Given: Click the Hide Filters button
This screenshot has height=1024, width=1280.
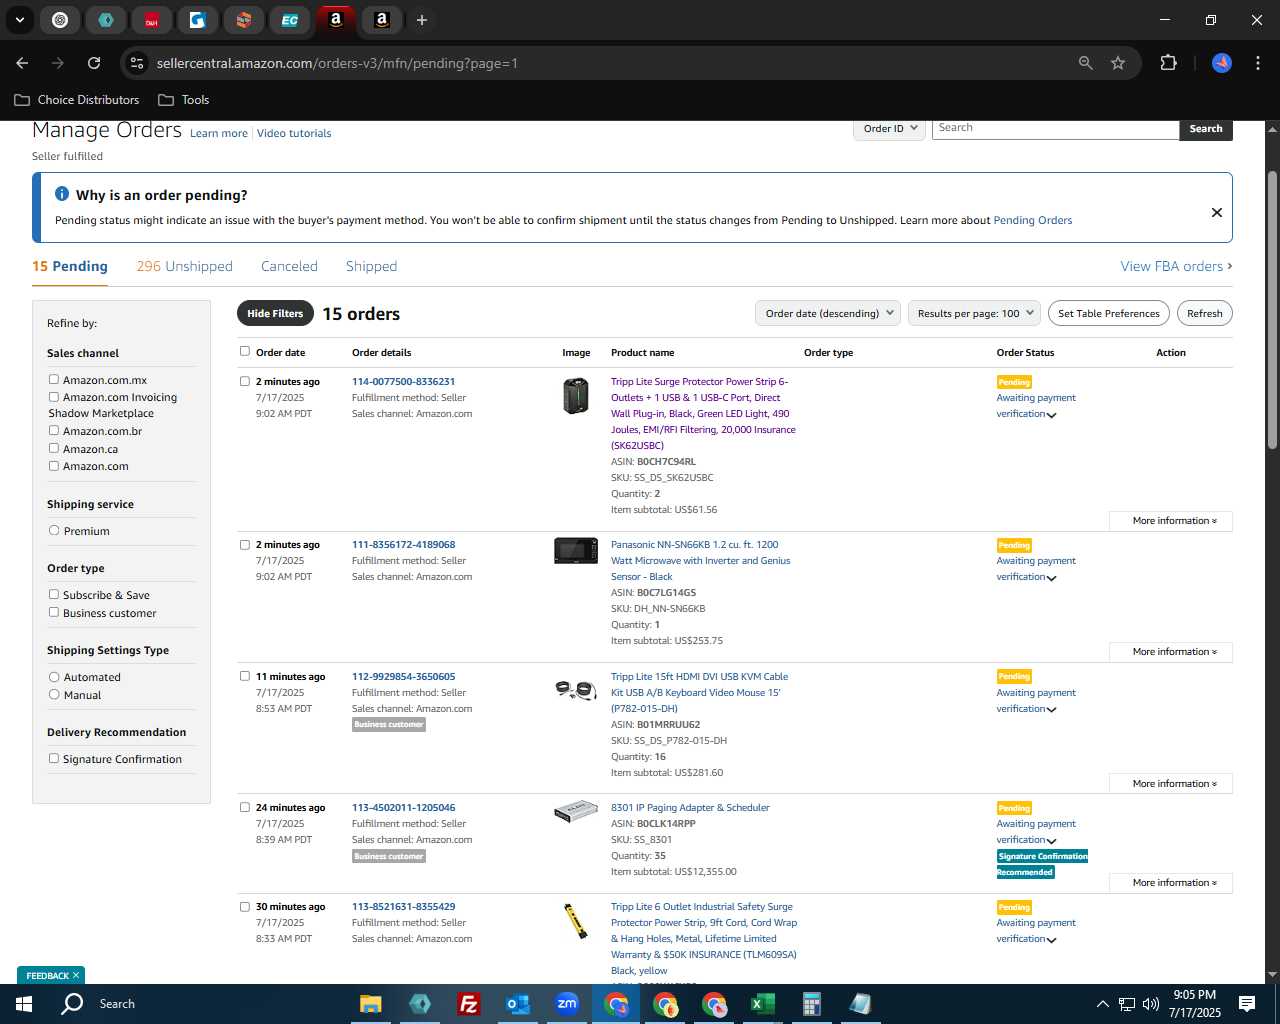Looking at the screenshot, I should [275, 313].
